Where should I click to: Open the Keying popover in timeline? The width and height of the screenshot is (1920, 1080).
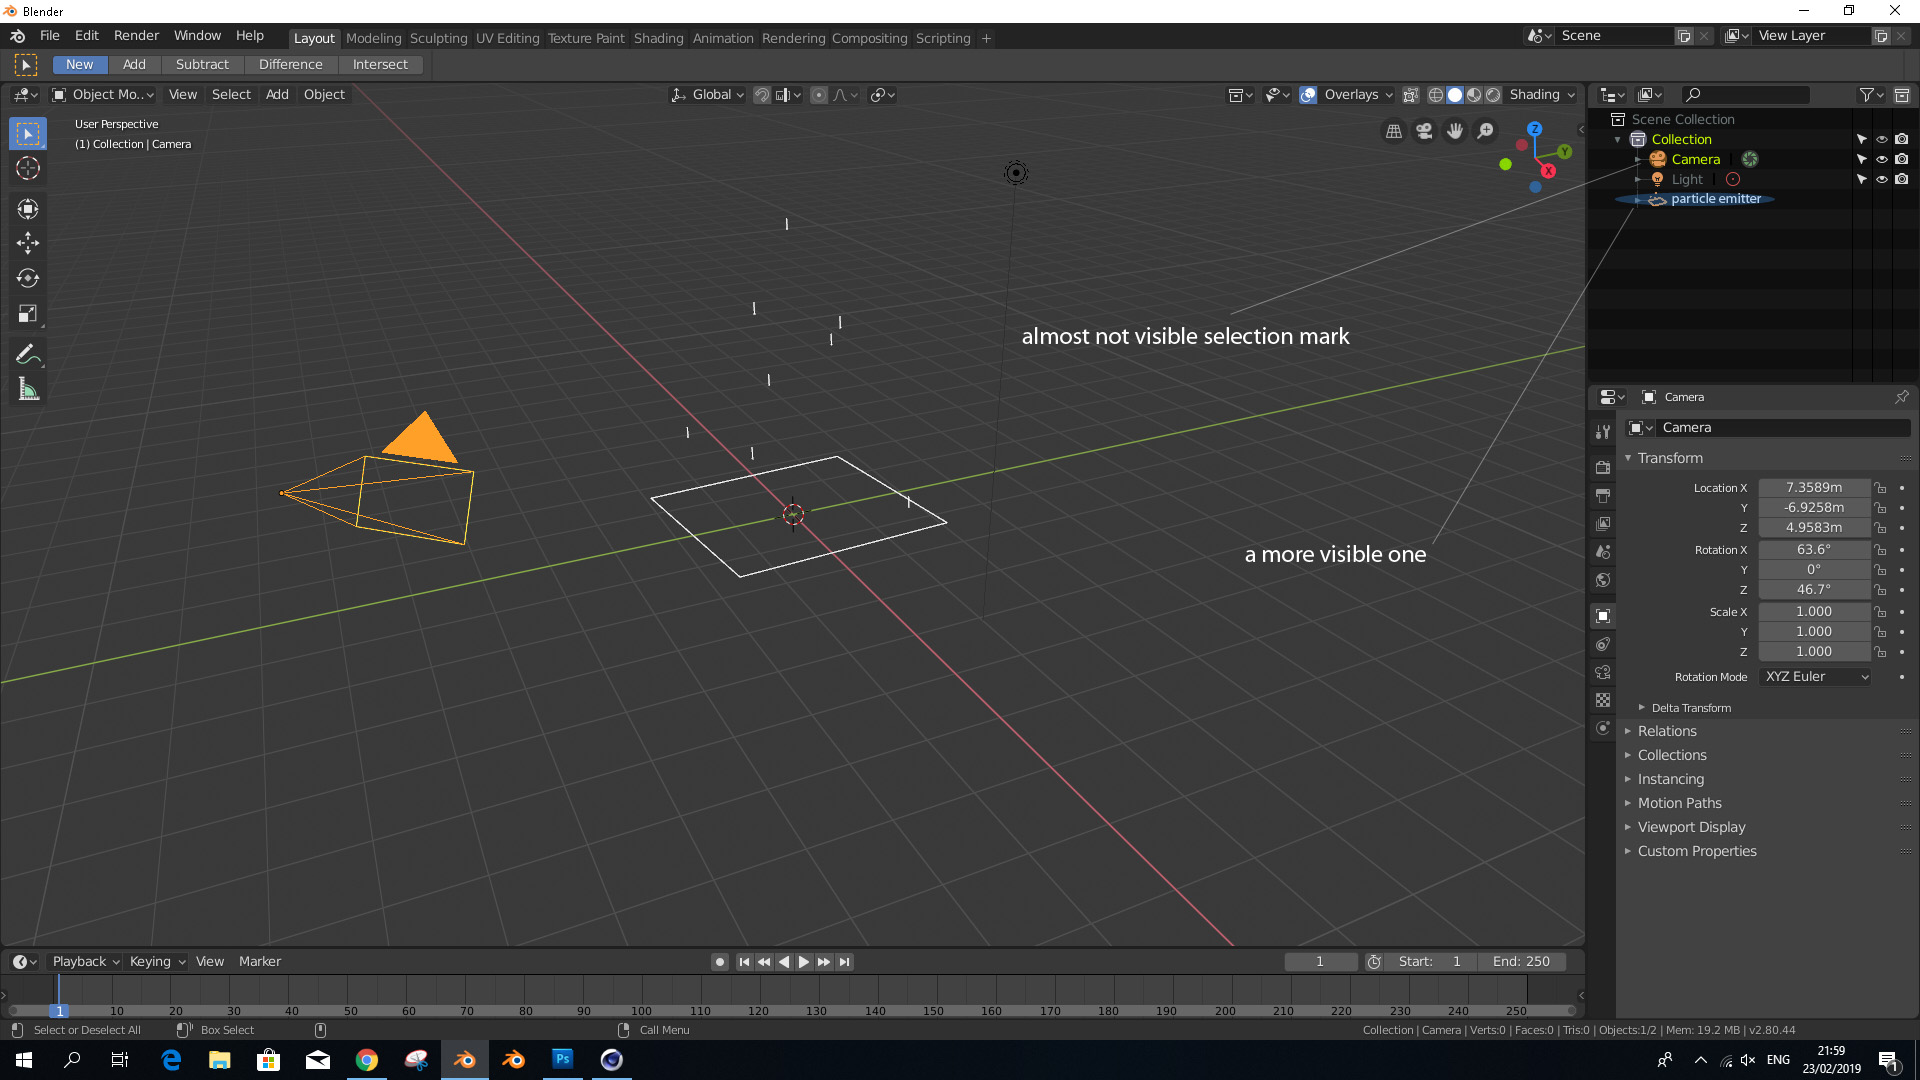tap(157, 962)
